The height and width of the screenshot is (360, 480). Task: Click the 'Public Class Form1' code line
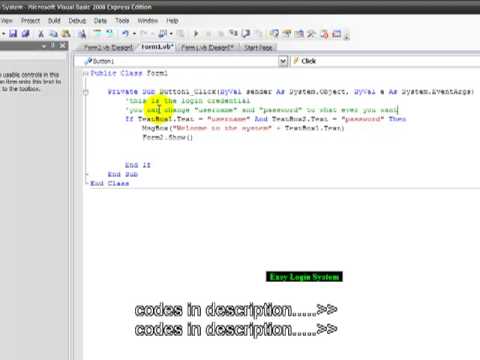(x=129, y=73)
